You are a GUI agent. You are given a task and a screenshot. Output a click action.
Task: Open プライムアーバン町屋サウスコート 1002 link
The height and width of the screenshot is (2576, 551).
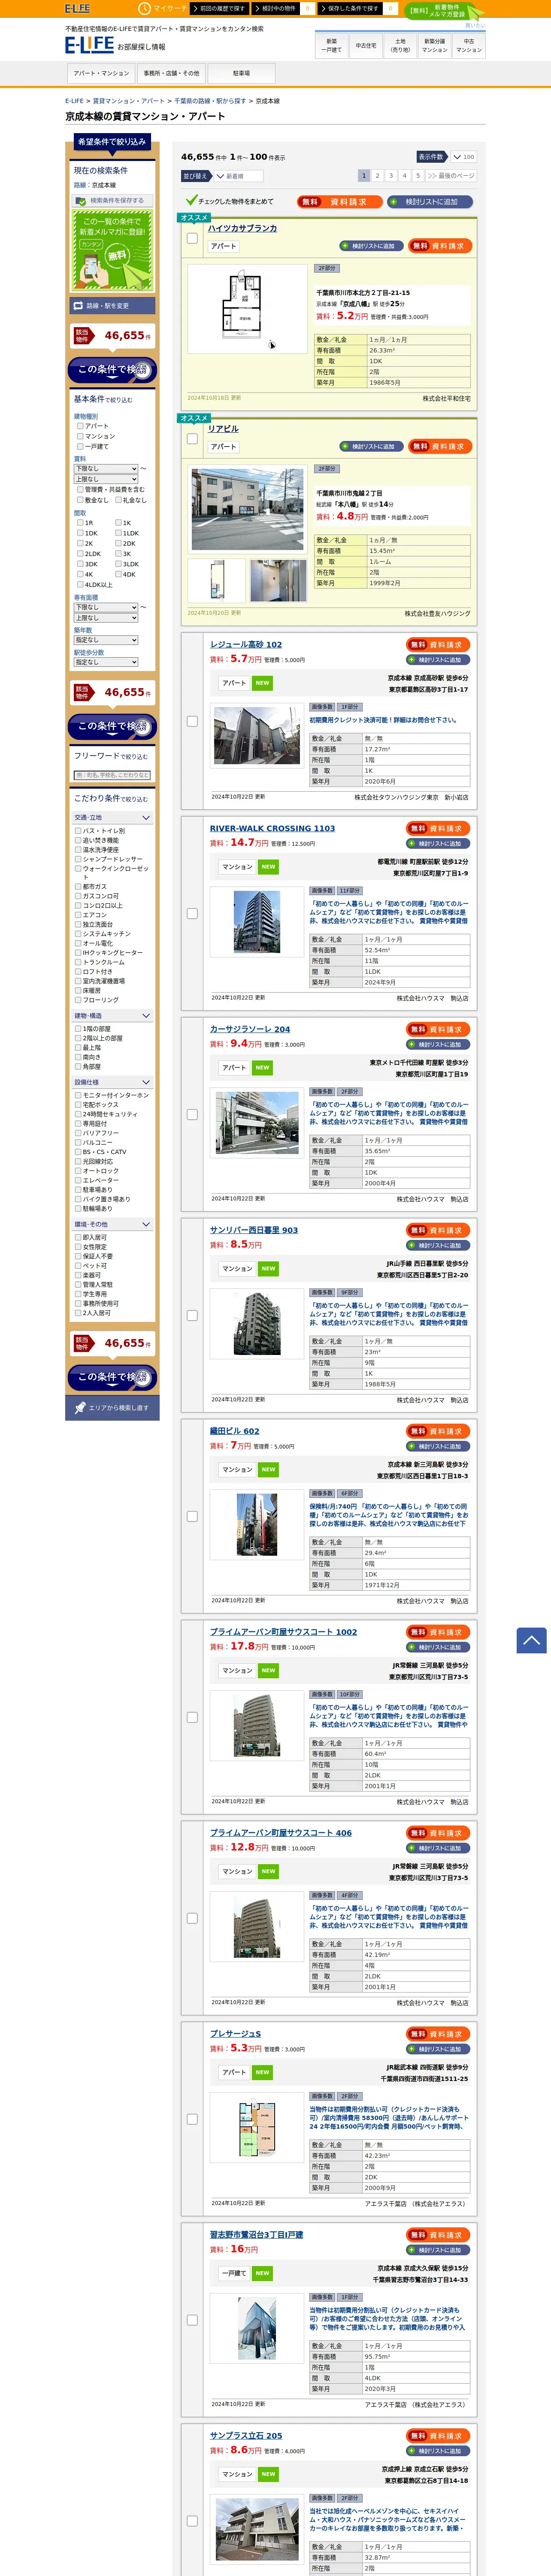point(283,1632)
